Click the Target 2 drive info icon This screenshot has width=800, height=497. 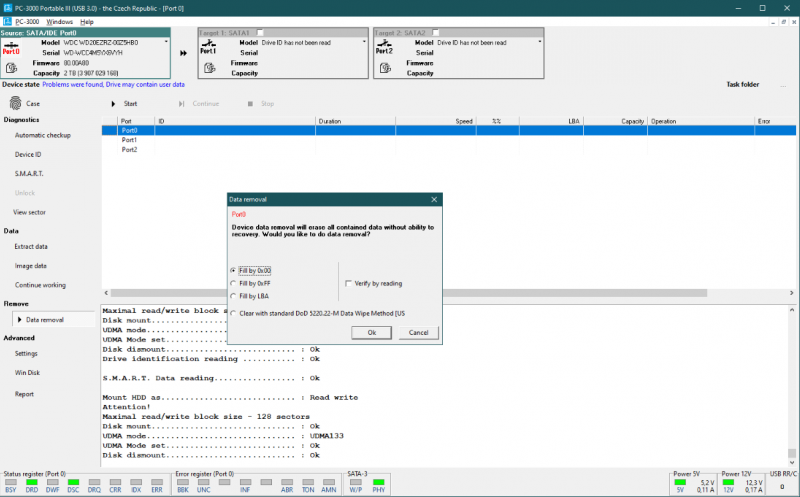click(x=385, y=68)
